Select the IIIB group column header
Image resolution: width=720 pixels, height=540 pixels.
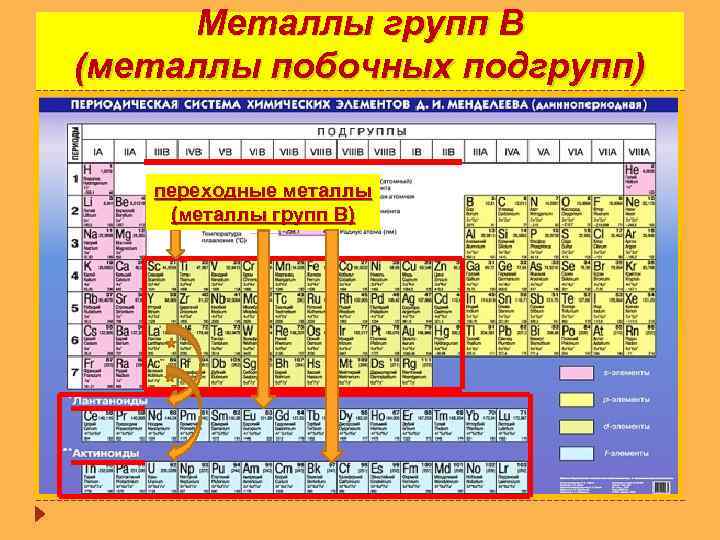162,152
